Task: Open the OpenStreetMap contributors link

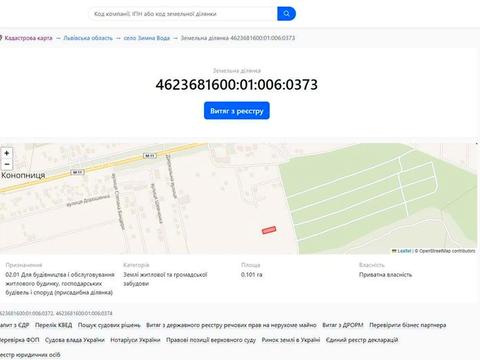Action: (447, 251)
